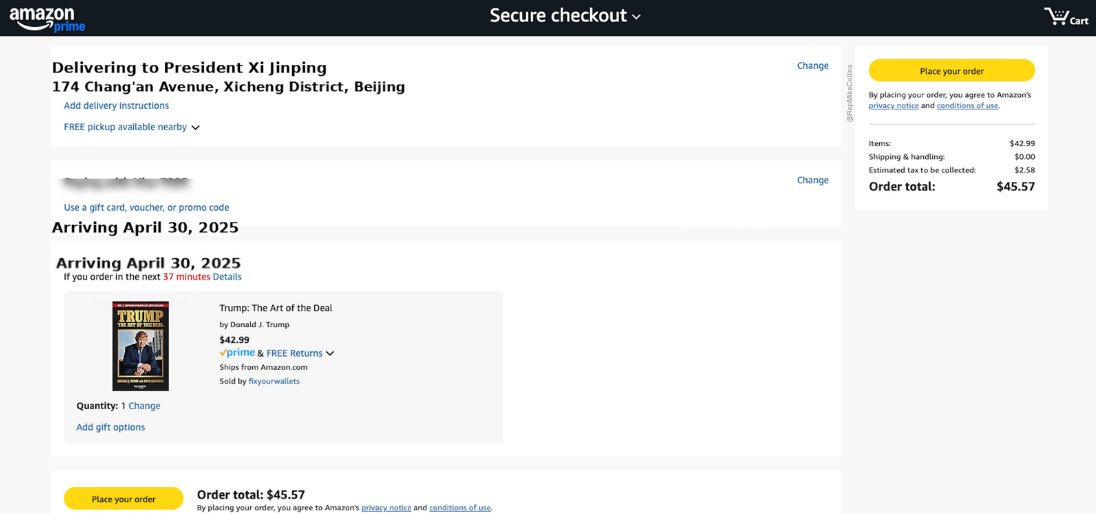Select the Items $42.99 value in sidebar
This screenshot has width=1096, height=514.
[1023, 143]
